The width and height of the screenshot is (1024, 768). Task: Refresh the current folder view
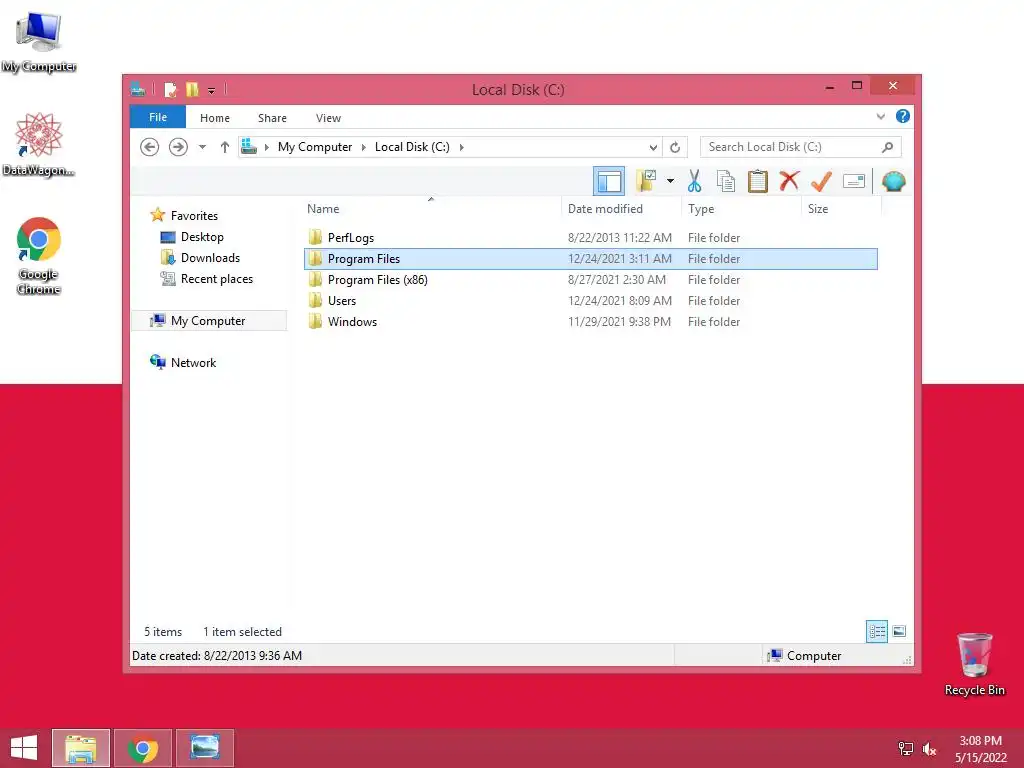(675, 148)
